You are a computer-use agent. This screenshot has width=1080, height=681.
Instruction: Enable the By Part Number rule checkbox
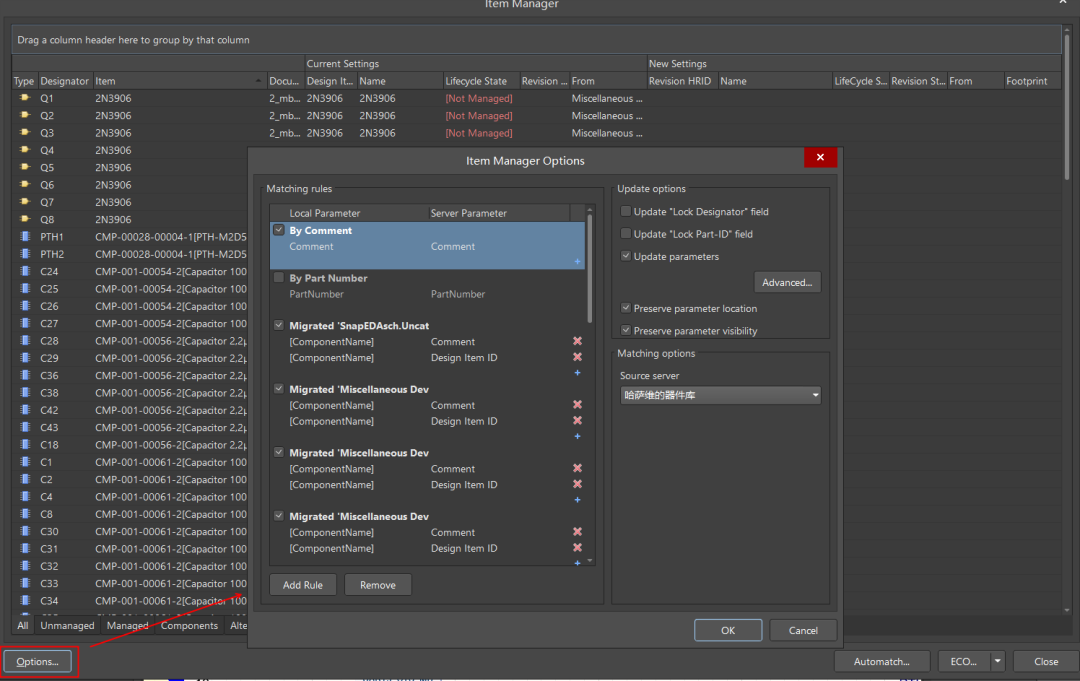[x=279, y=277]
